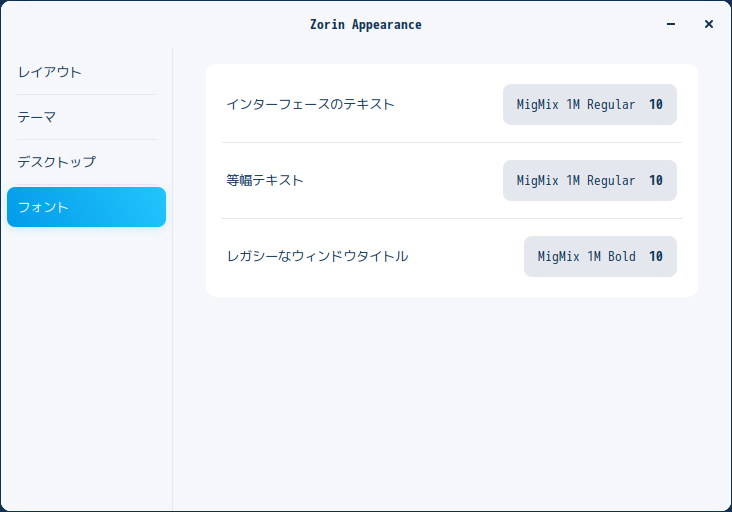Click MigMix 1M Bold font name
This screenshot has height=512, width=732.
[x=586, y=256]
